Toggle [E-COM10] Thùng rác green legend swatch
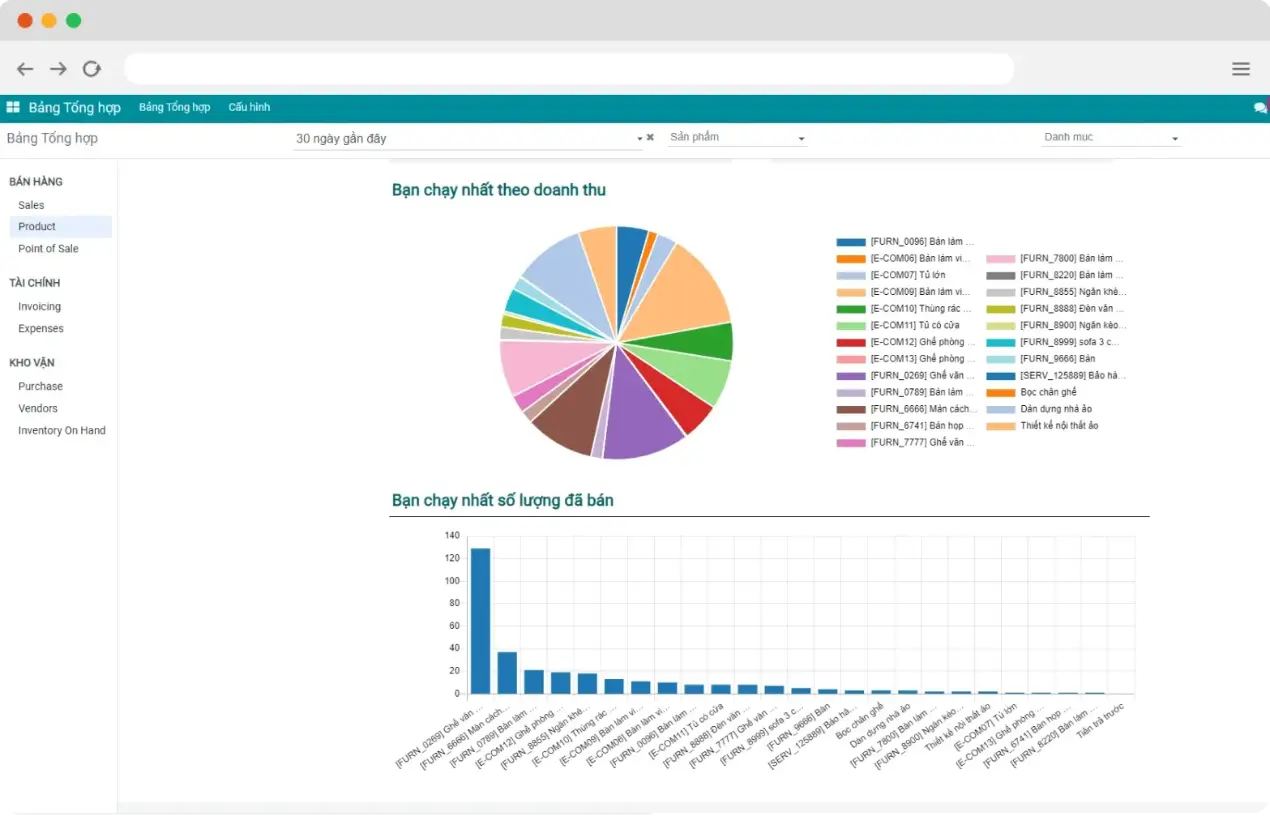The image size is (1270, 829). (851, 309)
